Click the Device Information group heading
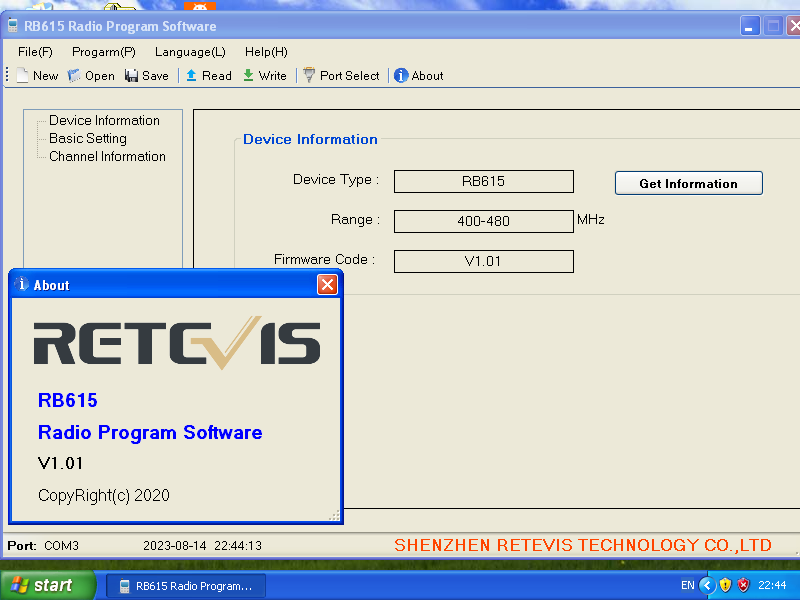Screen dimensions: 800x600 310,139
